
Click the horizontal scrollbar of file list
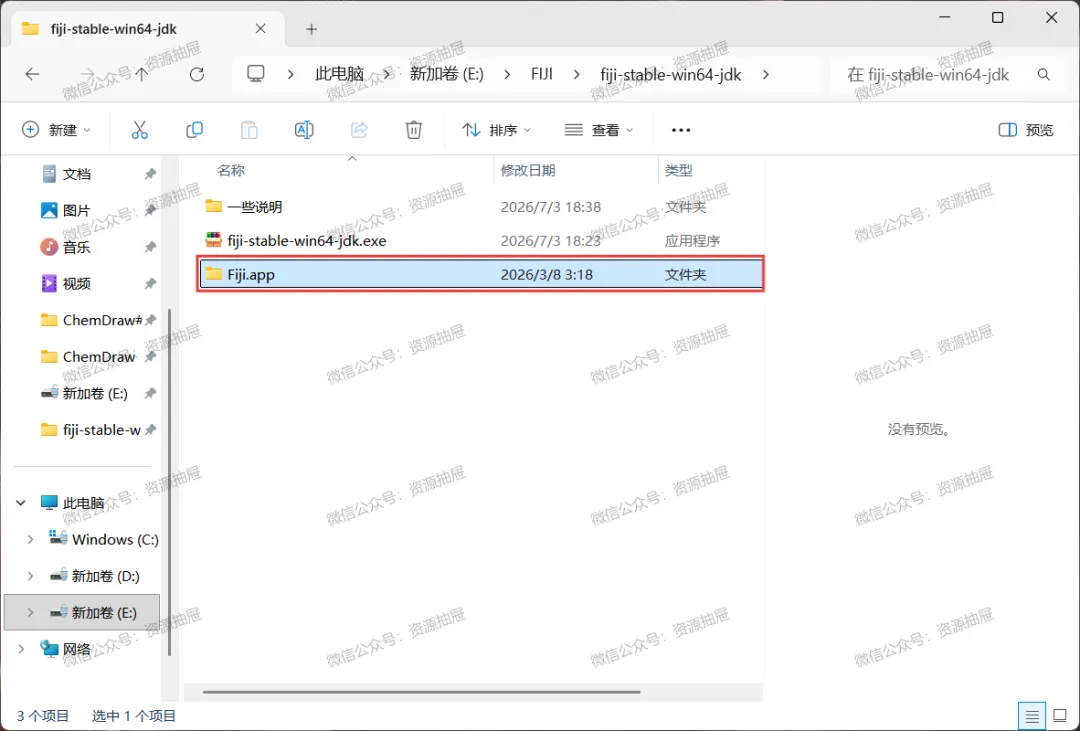tap(421, 692)
